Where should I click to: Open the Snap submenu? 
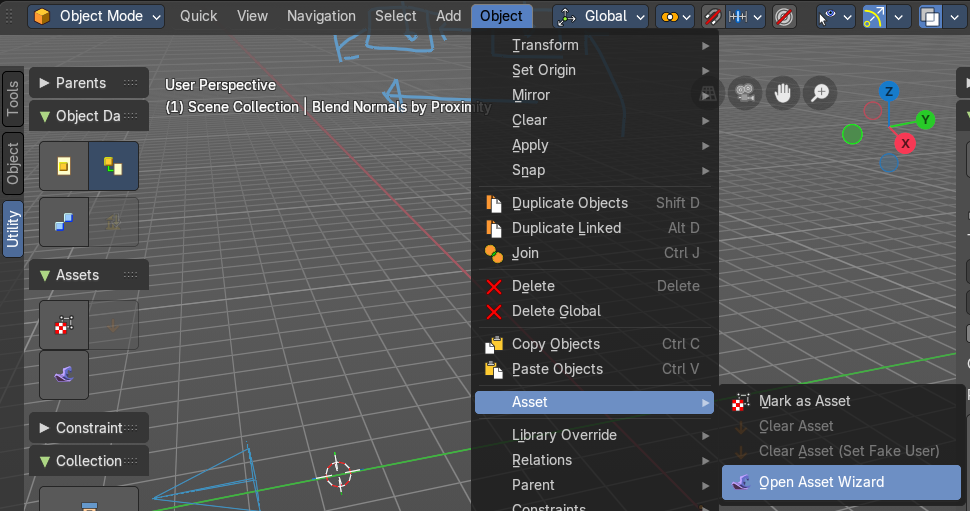(594, 170)
